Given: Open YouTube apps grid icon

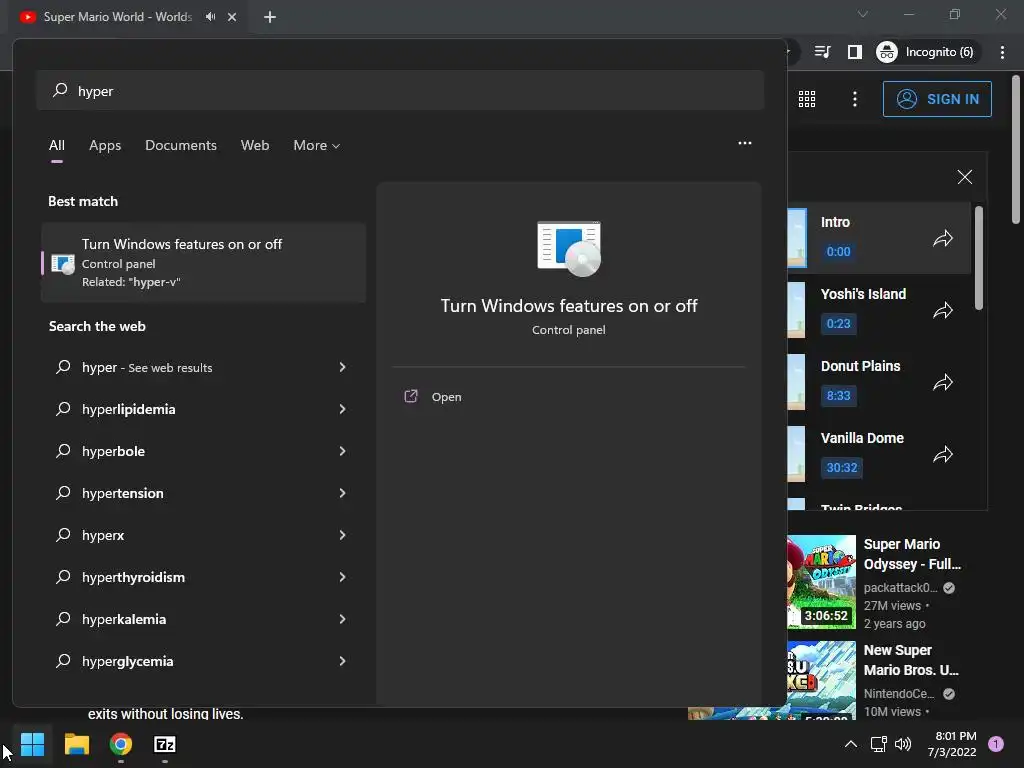Looking at the screenshot, I should (807, 99).
